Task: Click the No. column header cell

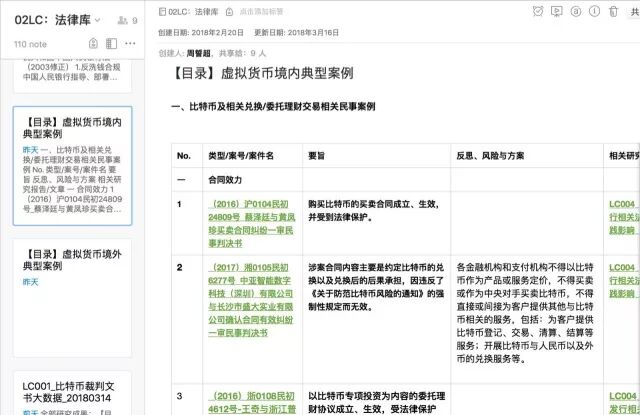Action: [187, 155]
